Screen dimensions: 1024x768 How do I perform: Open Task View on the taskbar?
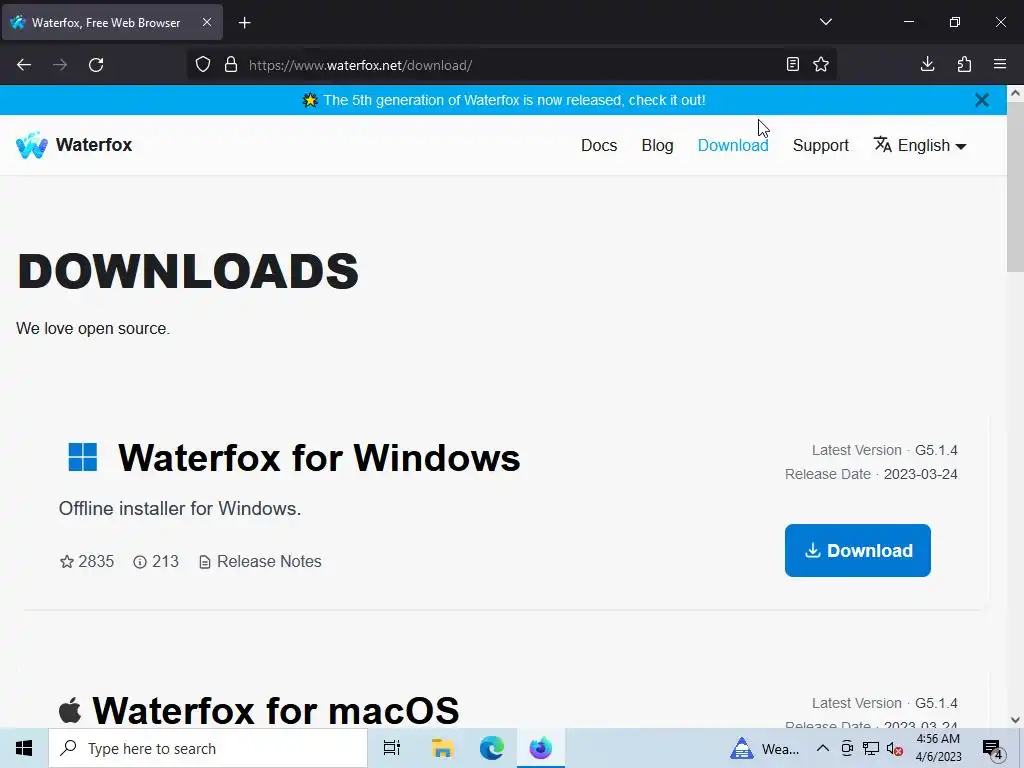click(392, 748)
